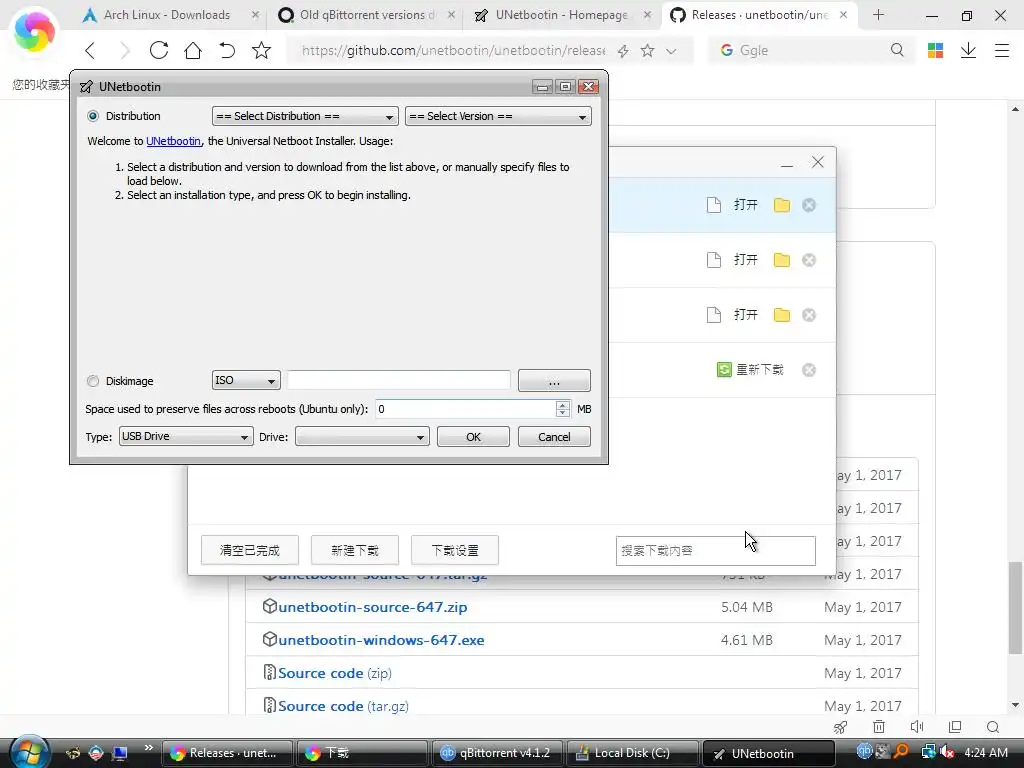Open the Type USB Drive dropdown
This screenshot has height=768, width=1024.
(x=186, y=436)
